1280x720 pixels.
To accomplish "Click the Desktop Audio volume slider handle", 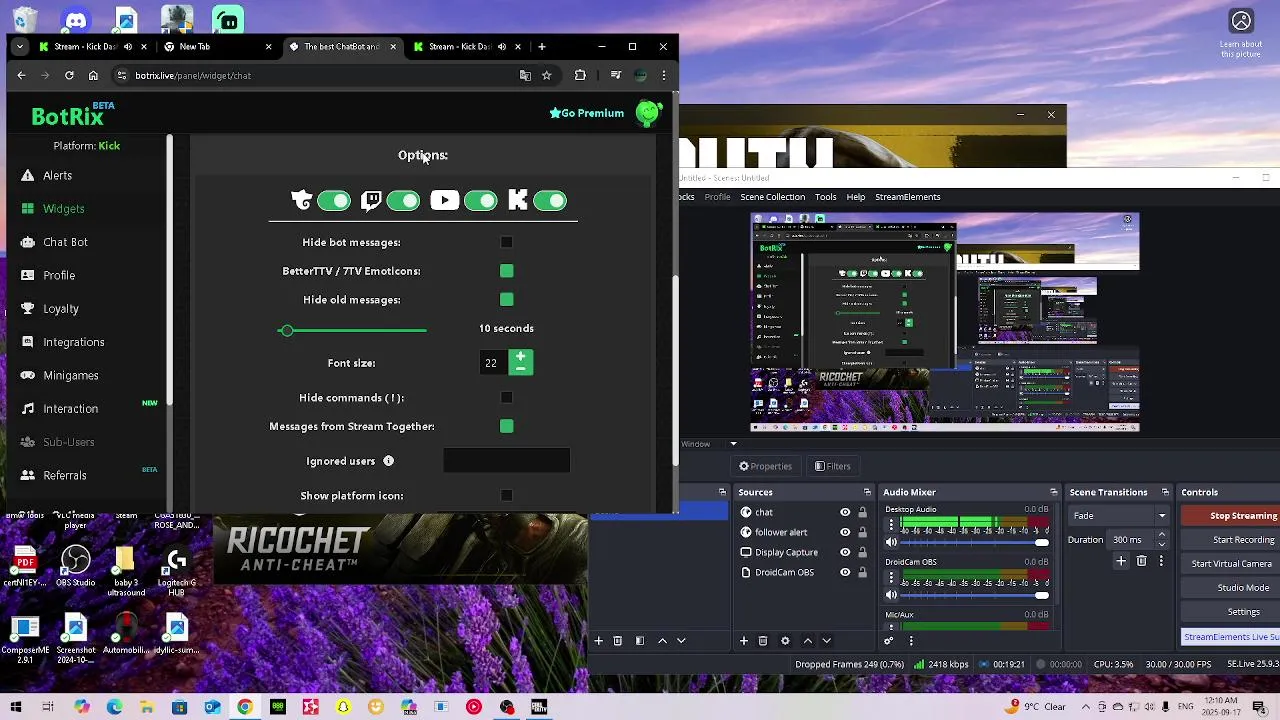I will tap(1042, 542).
